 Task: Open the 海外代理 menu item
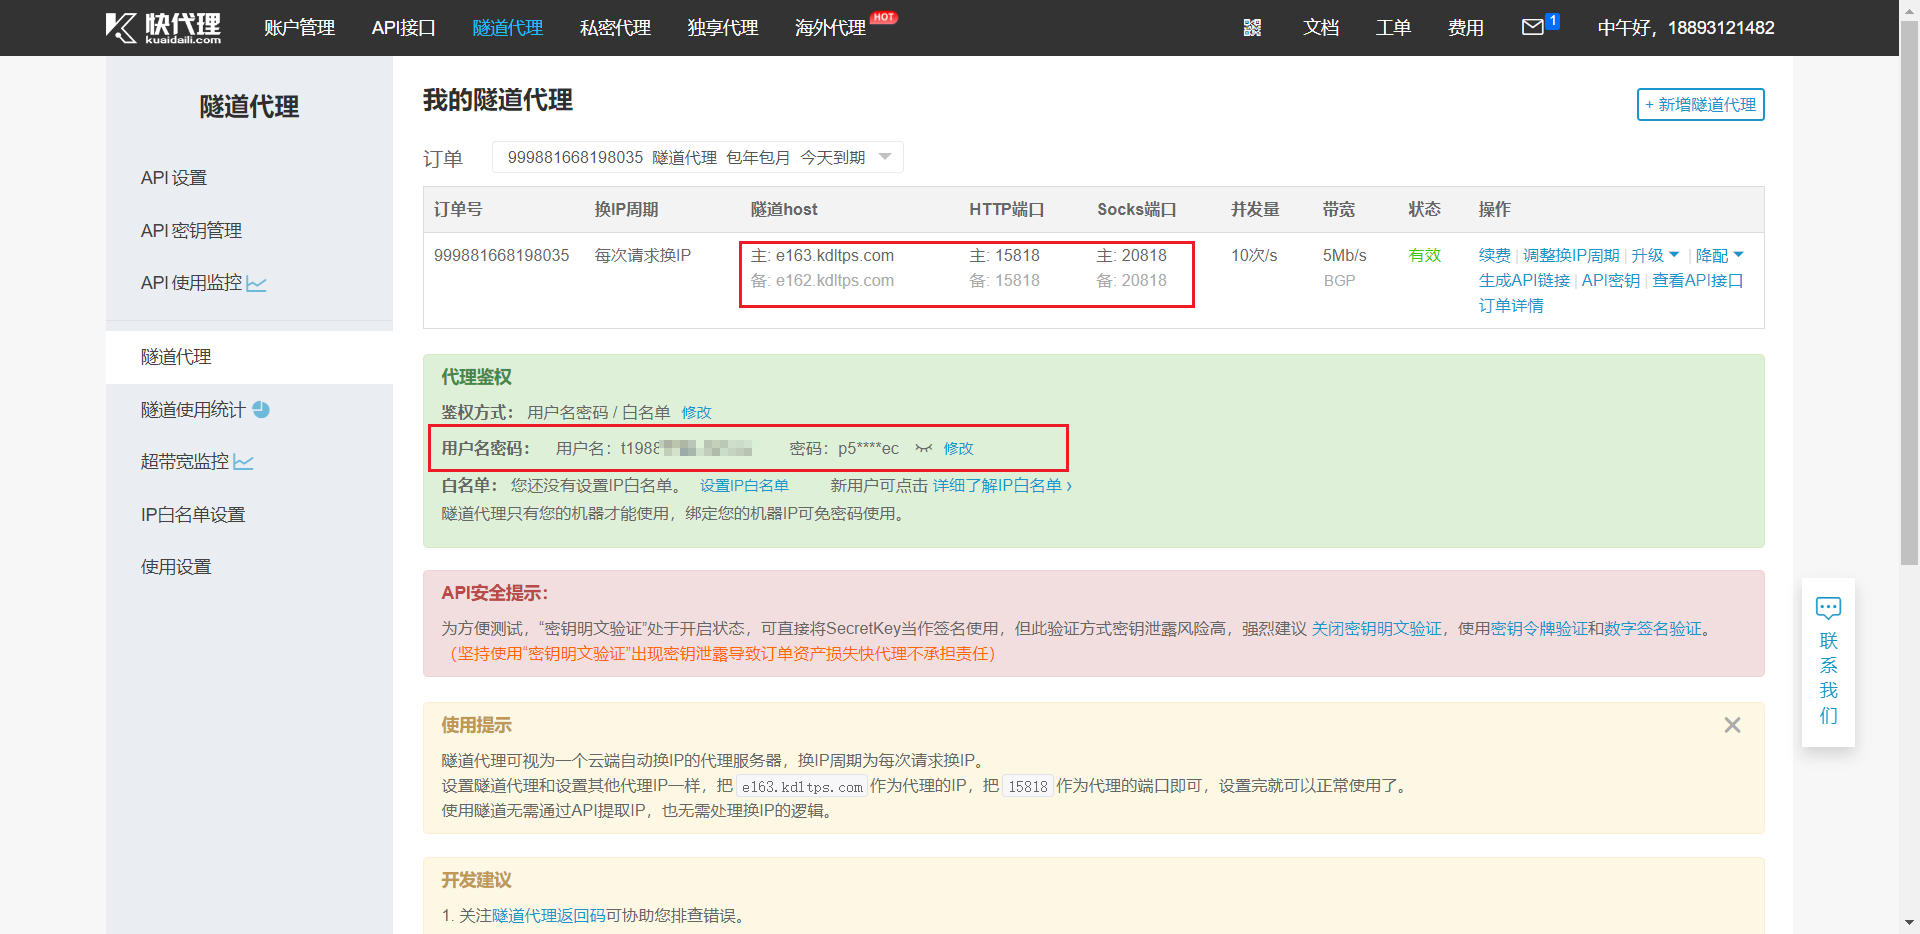click(x=830, y=28)
